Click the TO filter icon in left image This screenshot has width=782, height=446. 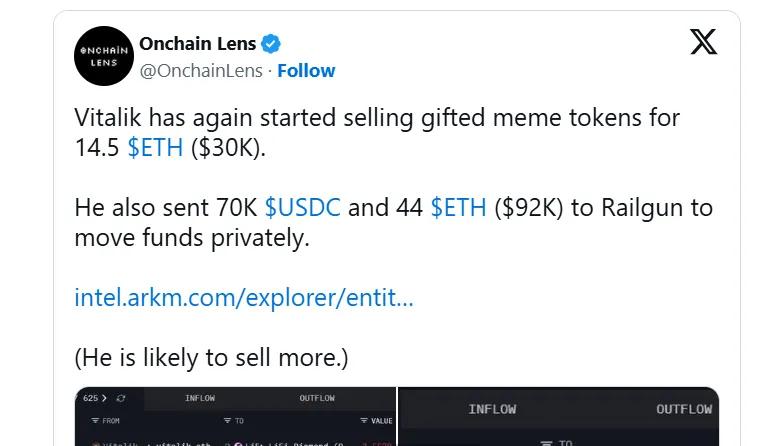pyautogui.click(x=227, y=421)
